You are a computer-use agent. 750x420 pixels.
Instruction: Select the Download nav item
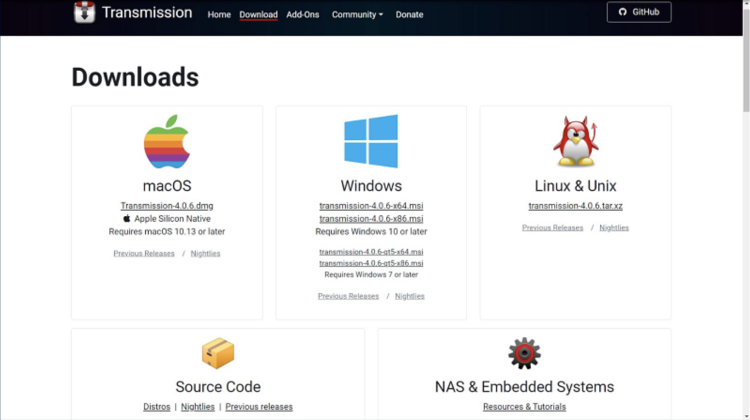[258, 14]
